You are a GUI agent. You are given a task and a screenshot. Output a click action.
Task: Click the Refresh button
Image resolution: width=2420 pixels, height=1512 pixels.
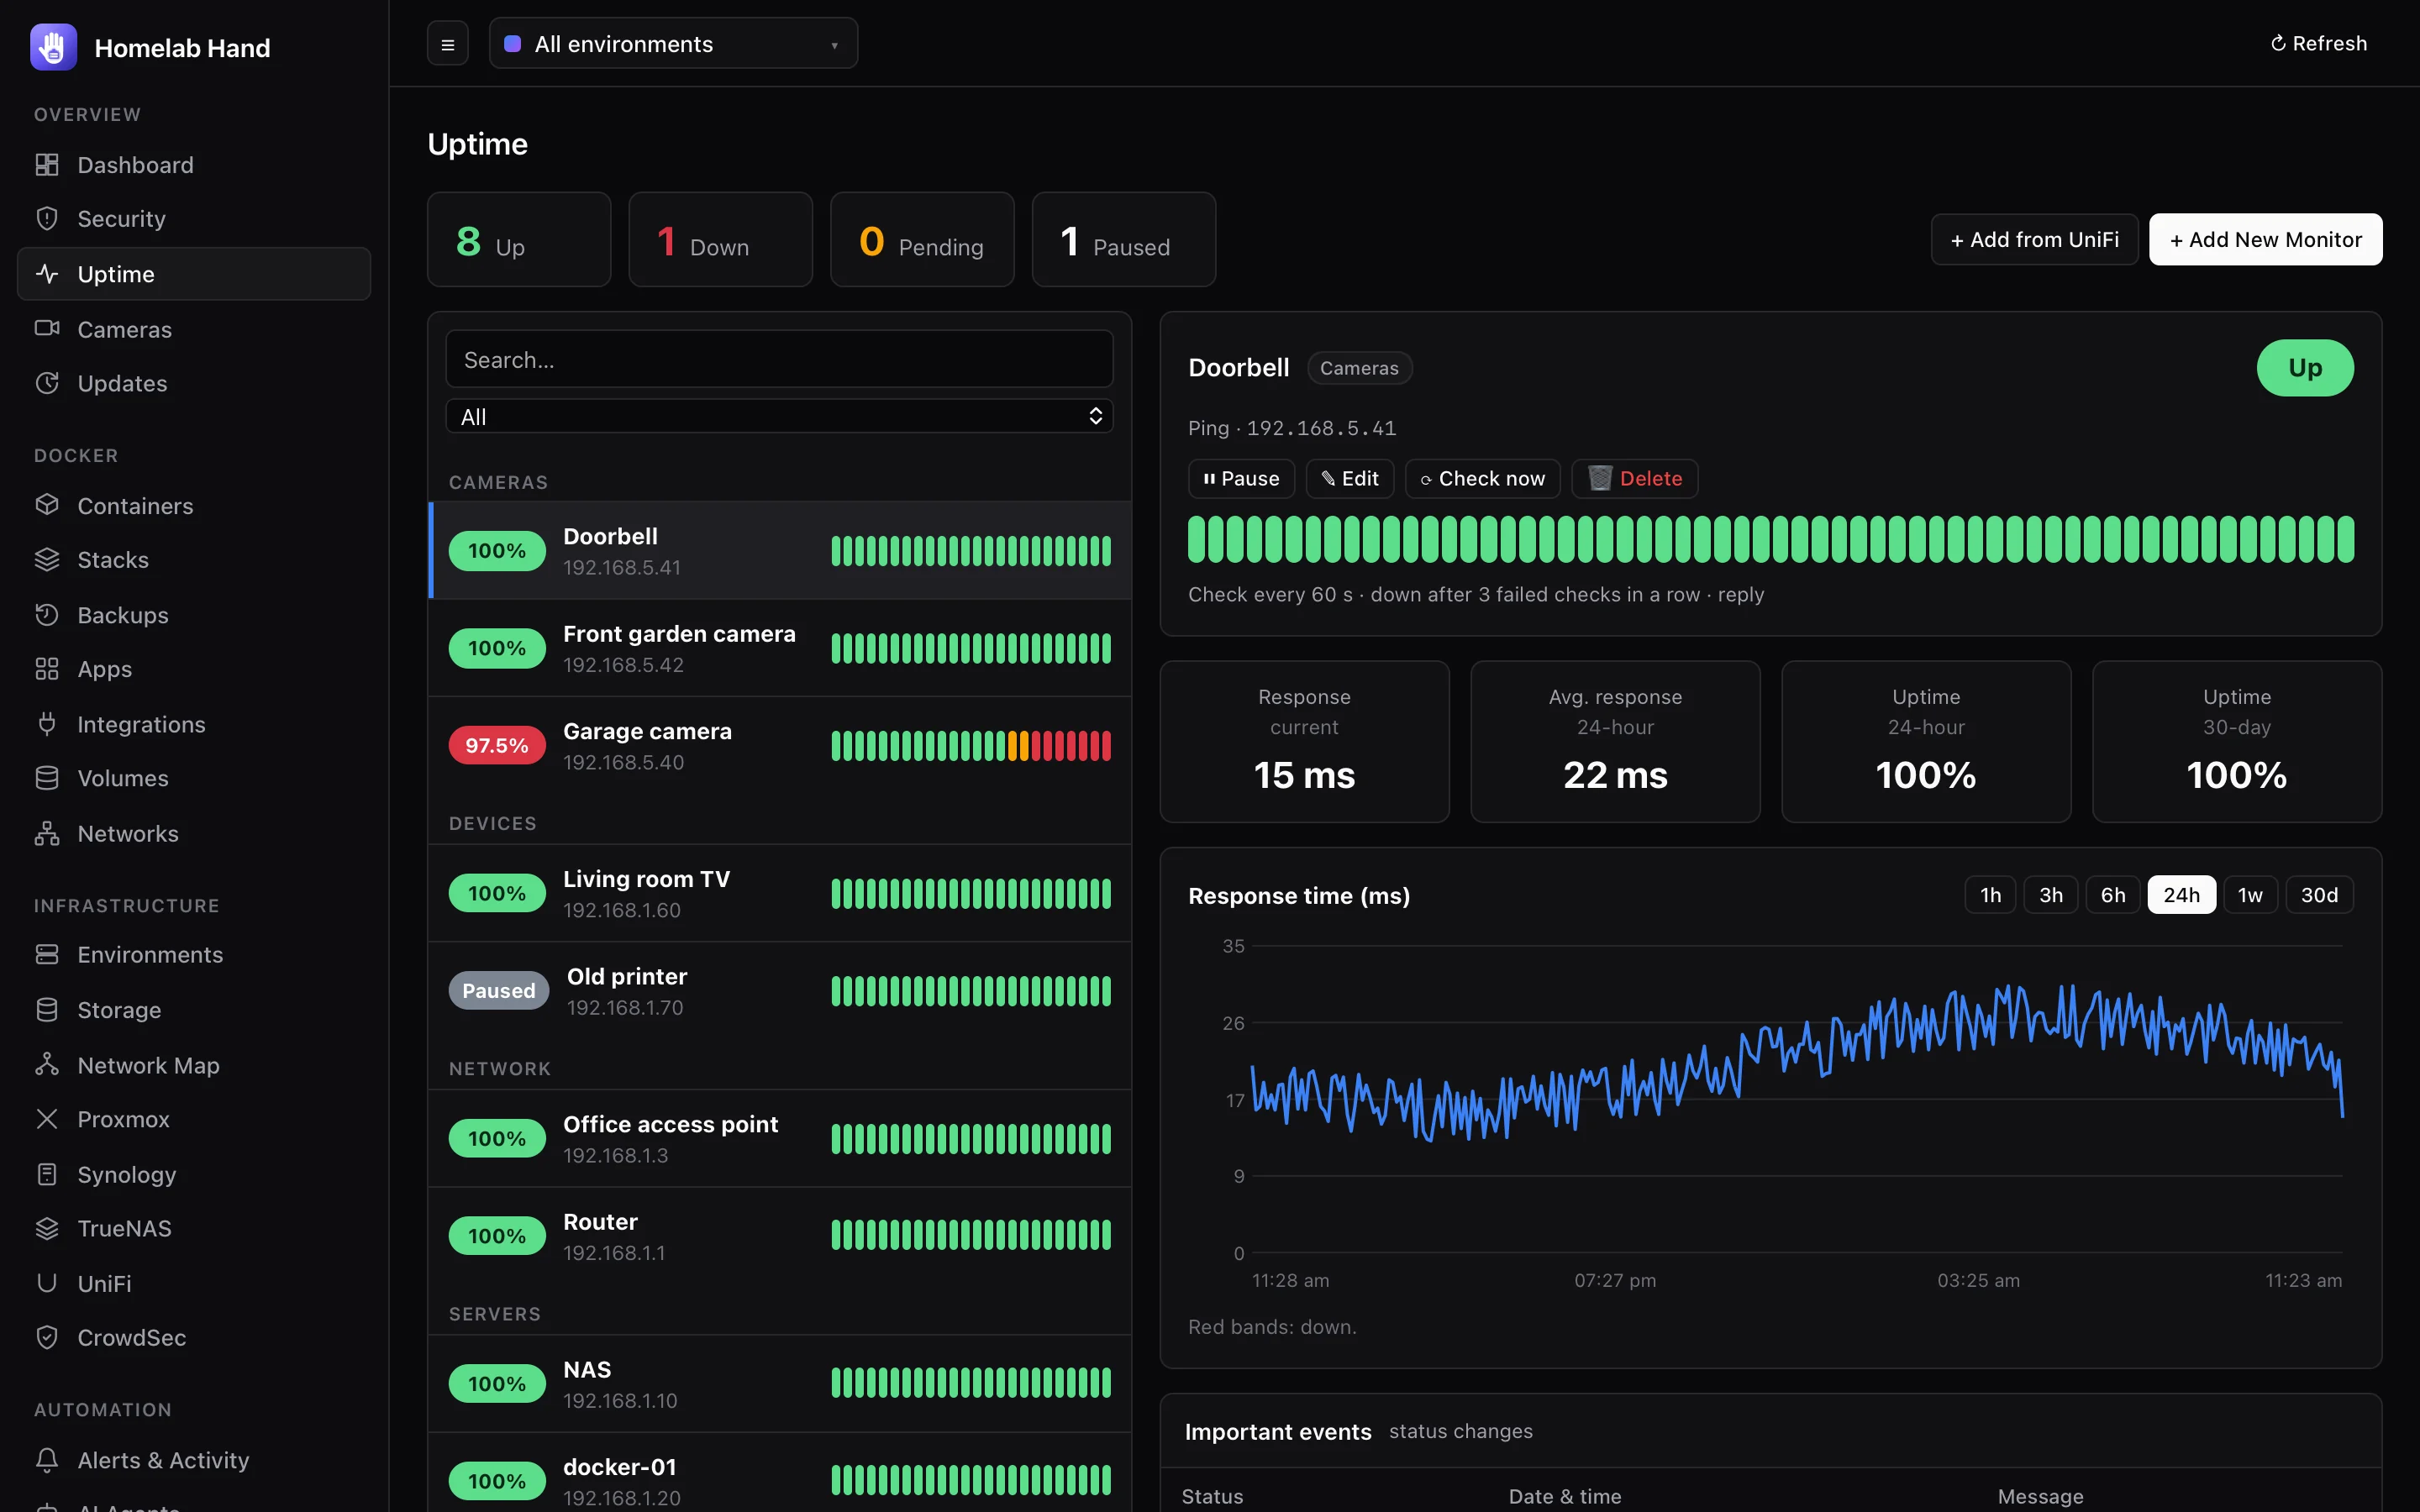point(2318,43)
